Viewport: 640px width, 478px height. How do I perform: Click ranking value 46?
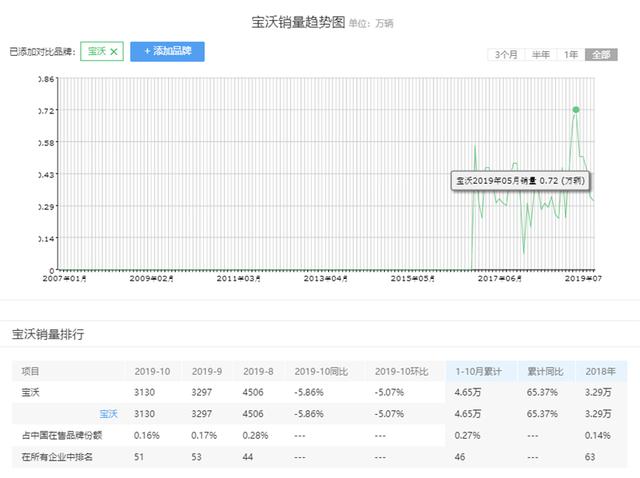click(460, 457)
